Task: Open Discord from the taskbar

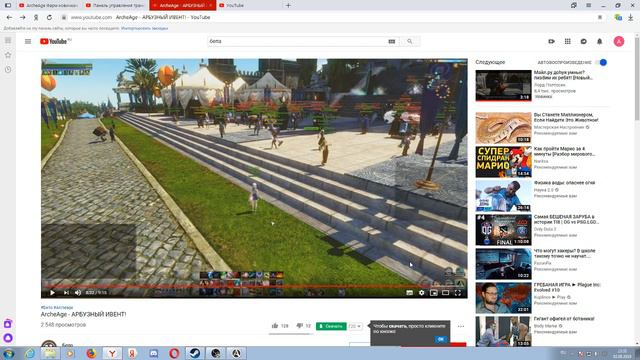Action: (x=153, y=353)
